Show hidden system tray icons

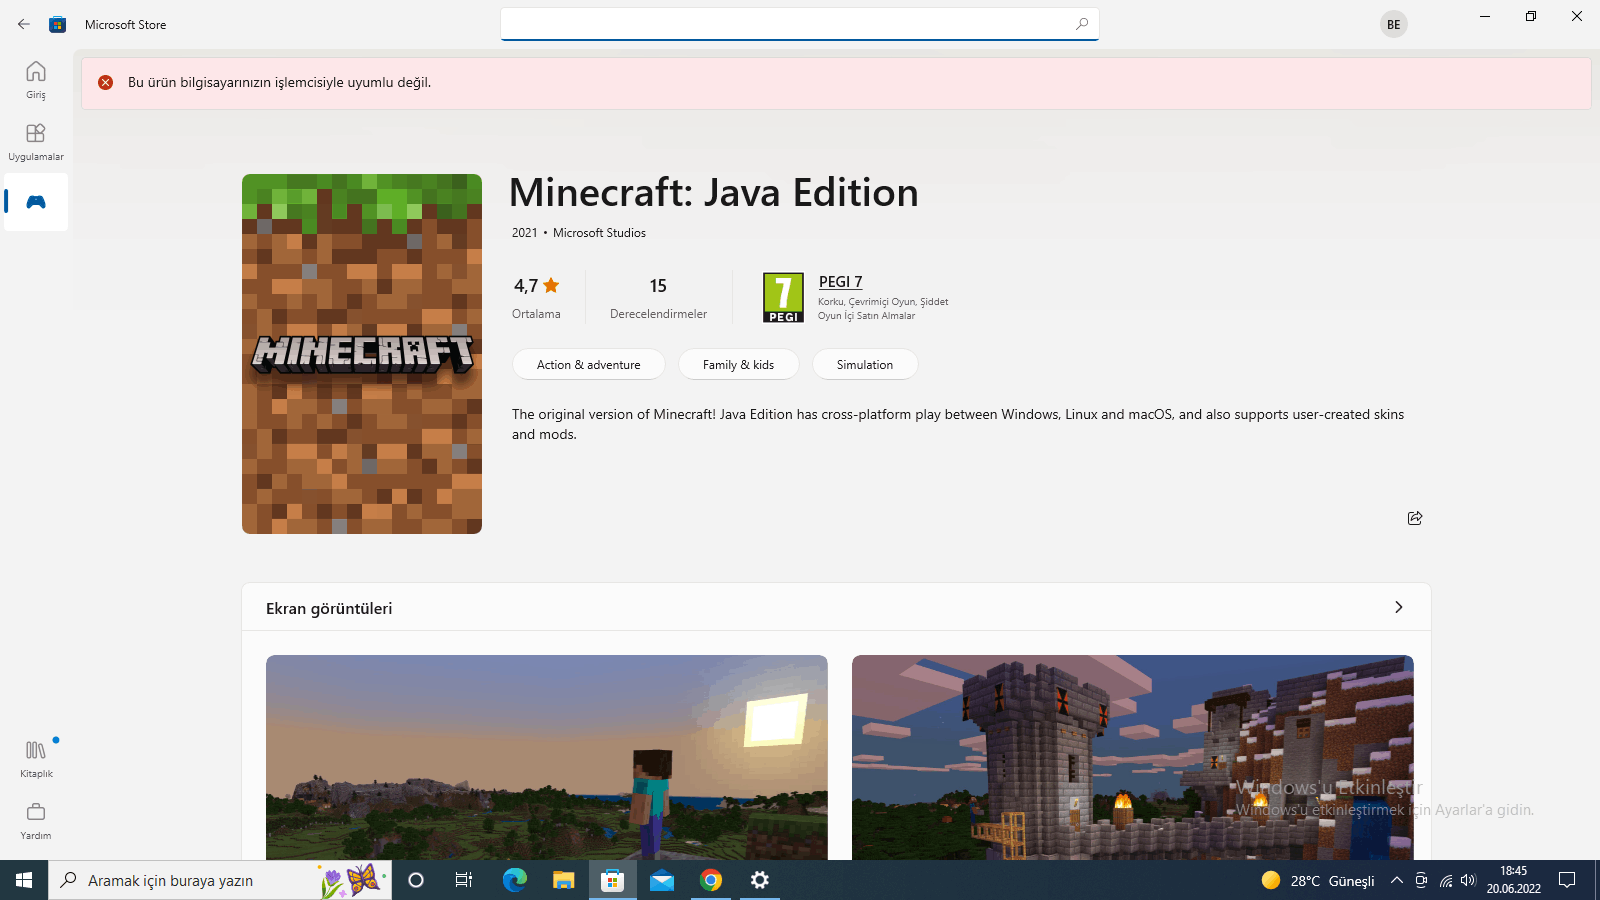1396,880
